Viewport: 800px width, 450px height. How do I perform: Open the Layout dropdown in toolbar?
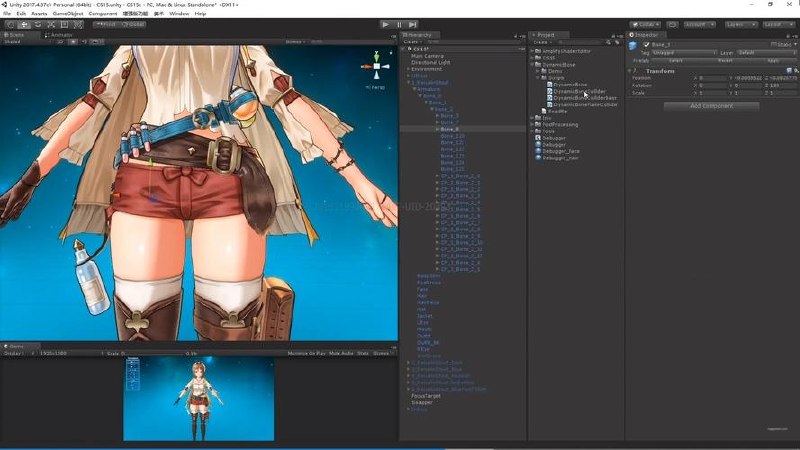click(779, 24)
